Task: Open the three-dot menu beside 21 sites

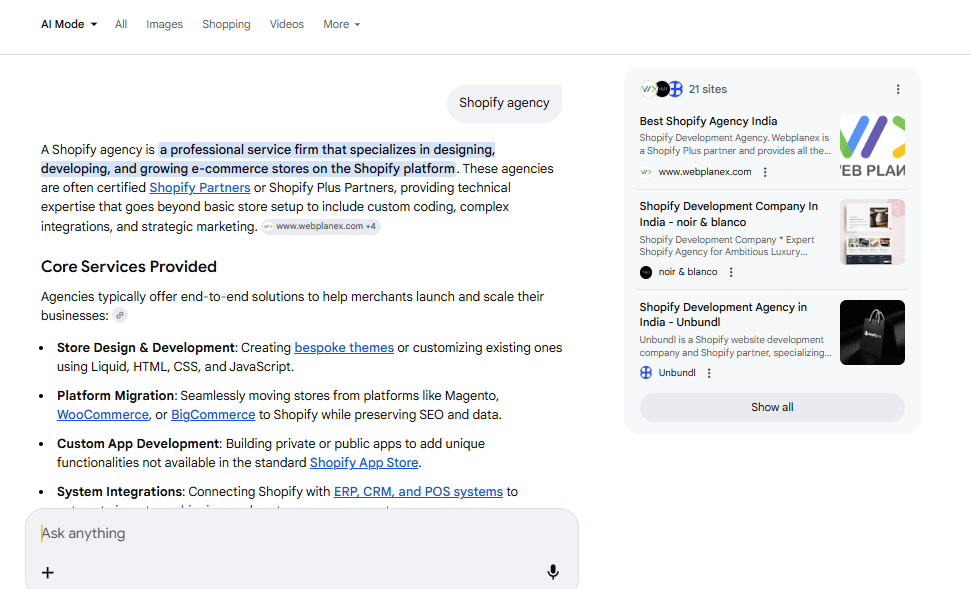Action: 898,89
